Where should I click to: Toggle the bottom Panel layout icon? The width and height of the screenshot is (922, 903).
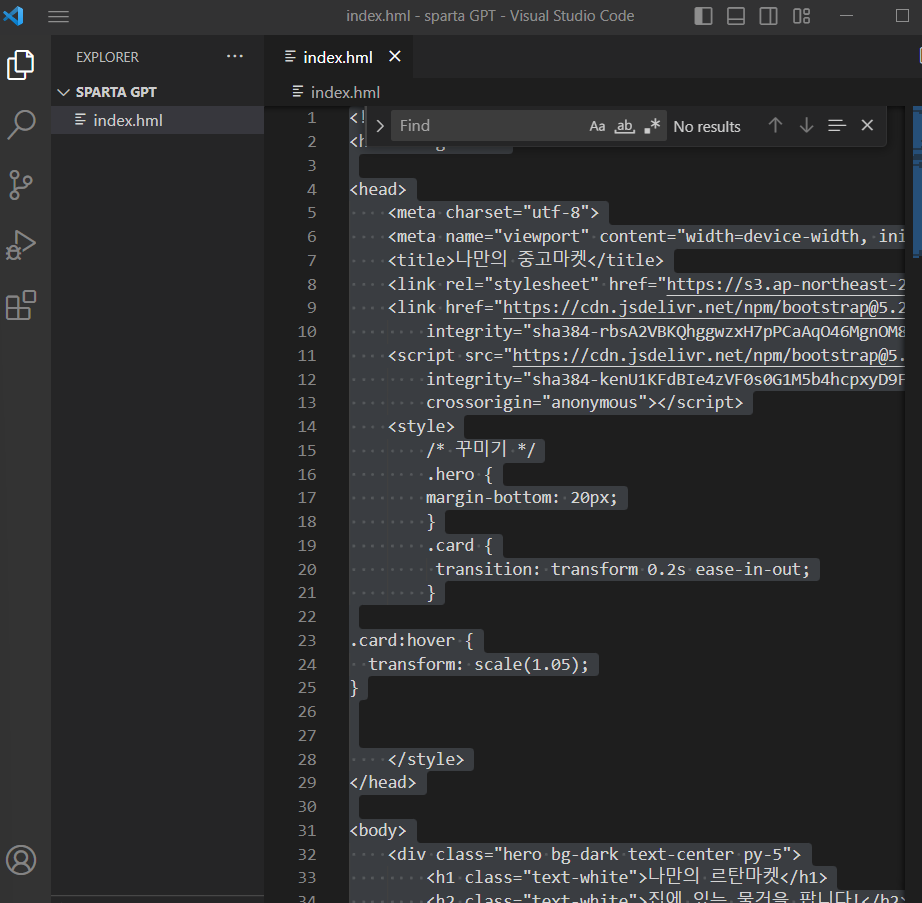(736, 16)
